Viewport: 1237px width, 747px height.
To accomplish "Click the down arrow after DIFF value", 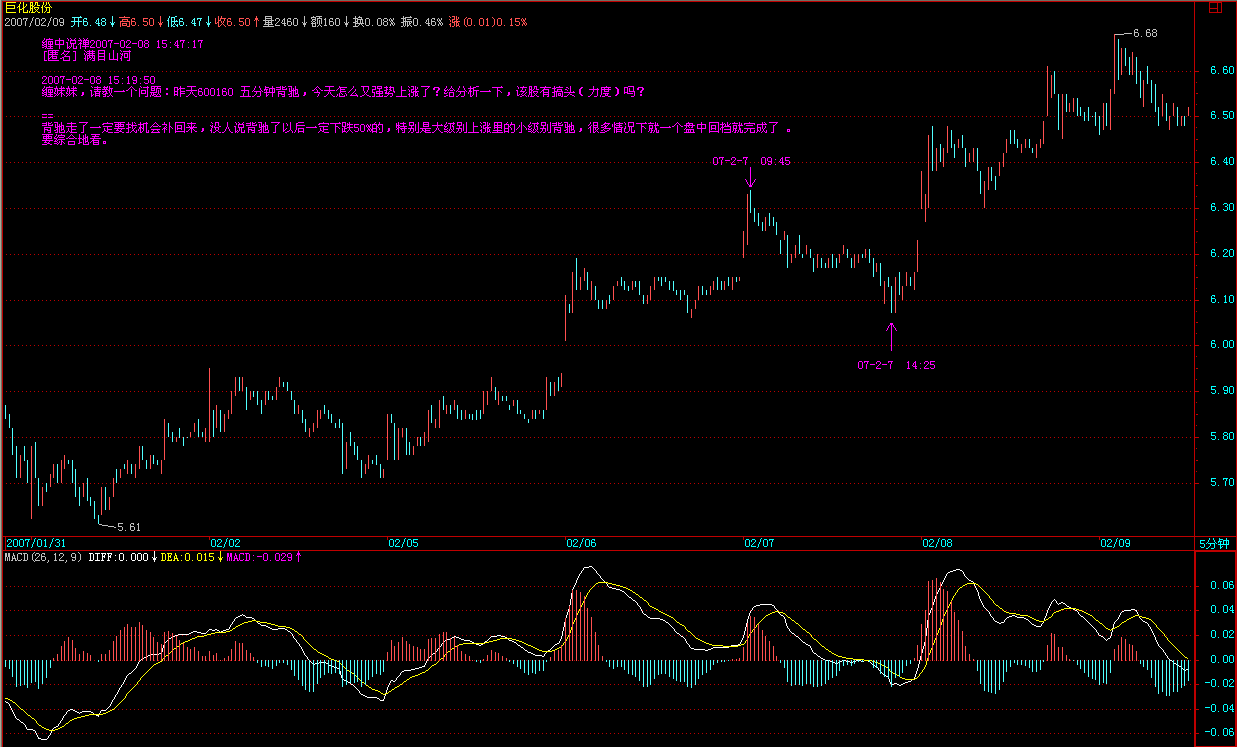I will (154, 557).
